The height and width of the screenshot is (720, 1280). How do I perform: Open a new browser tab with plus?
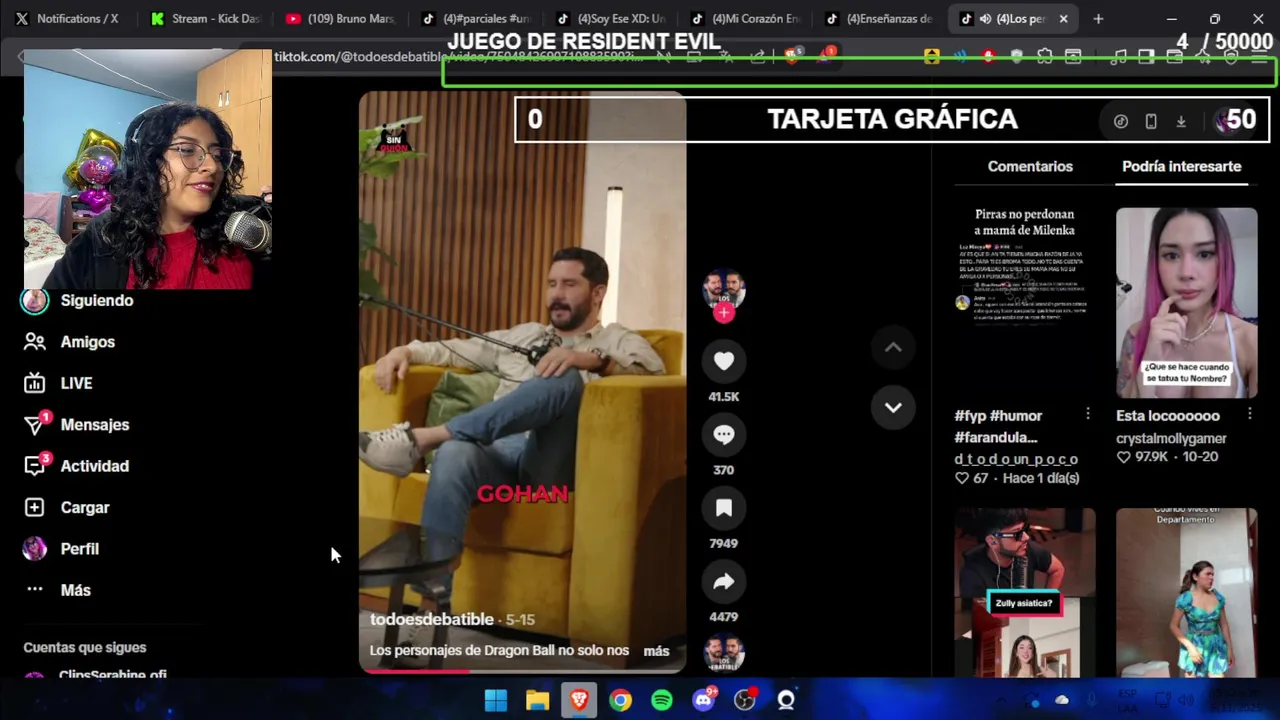tap(1098, 19)
